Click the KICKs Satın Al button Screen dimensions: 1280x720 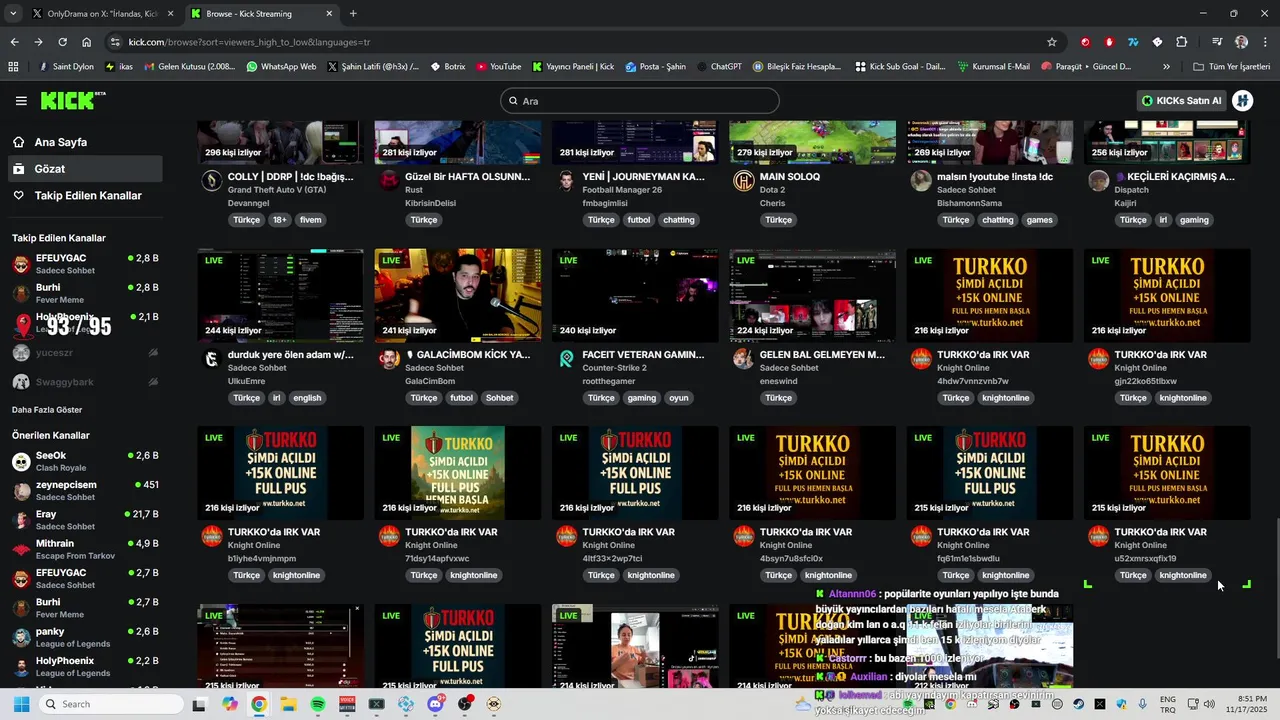click(1182, 100)
